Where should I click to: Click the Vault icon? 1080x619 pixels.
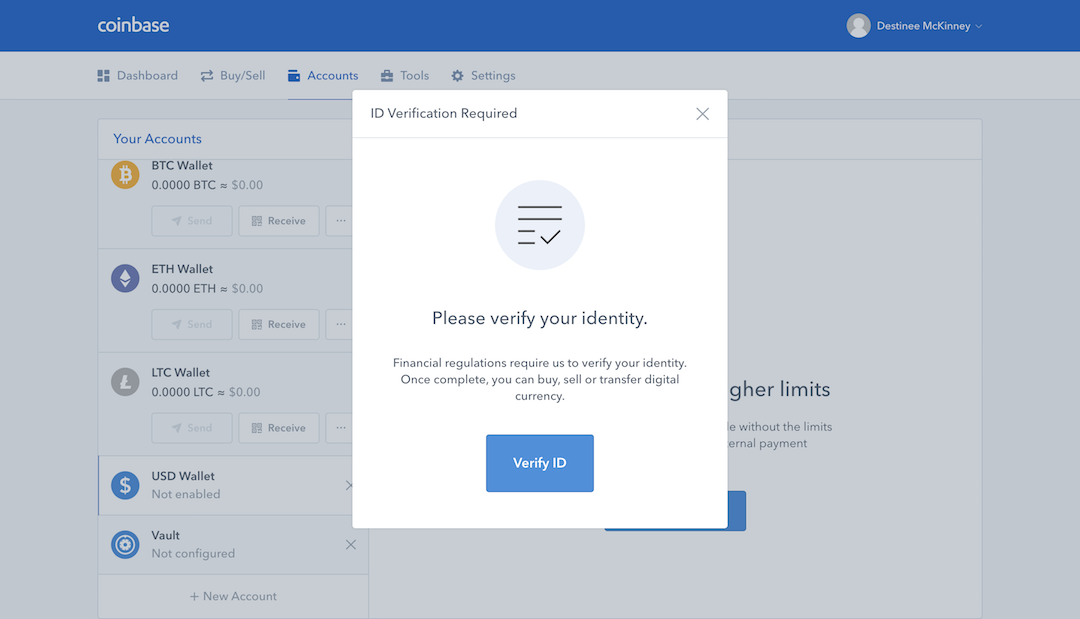click(x=125, y=545)
